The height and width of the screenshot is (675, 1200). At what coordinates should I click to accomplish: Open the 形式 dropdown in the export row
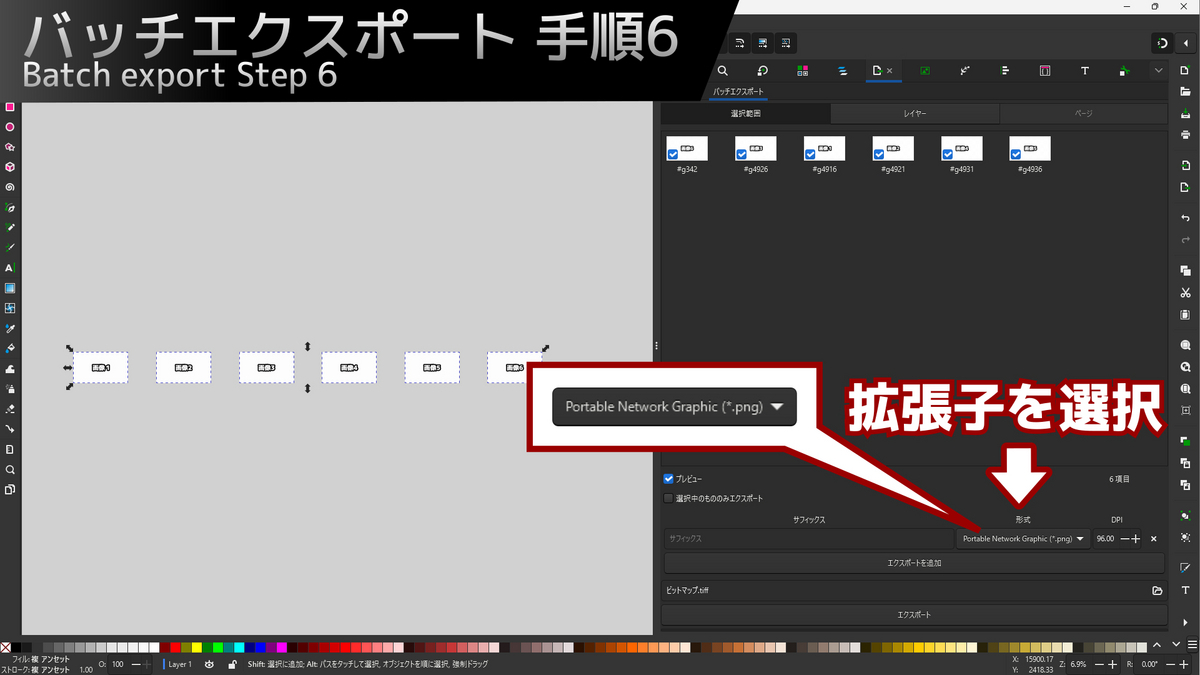(1020, 538)
